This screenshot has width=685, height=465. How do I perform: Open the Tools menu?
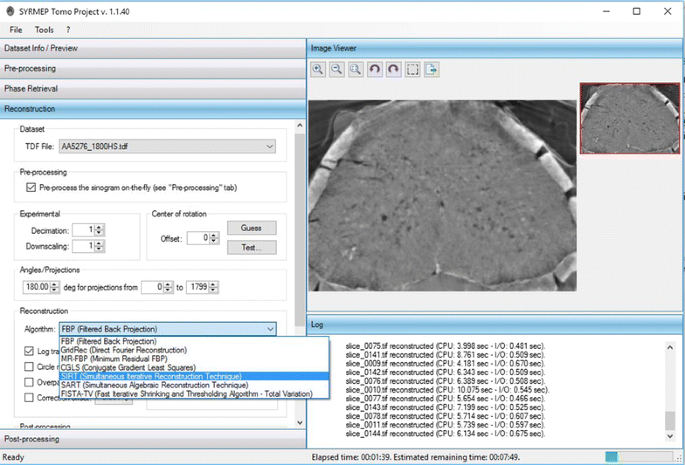tap(44, 30)
